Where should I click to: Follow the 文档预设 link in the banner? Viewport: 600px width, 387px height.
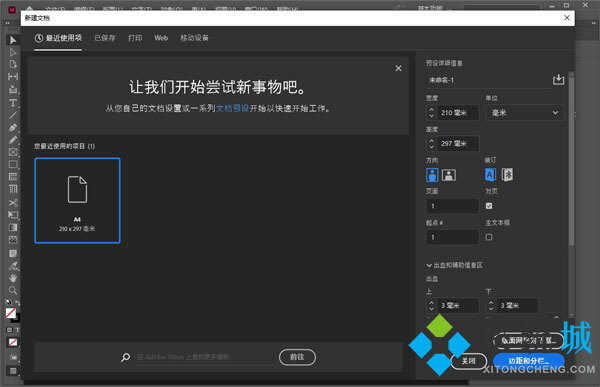click(x=232, y=109)
